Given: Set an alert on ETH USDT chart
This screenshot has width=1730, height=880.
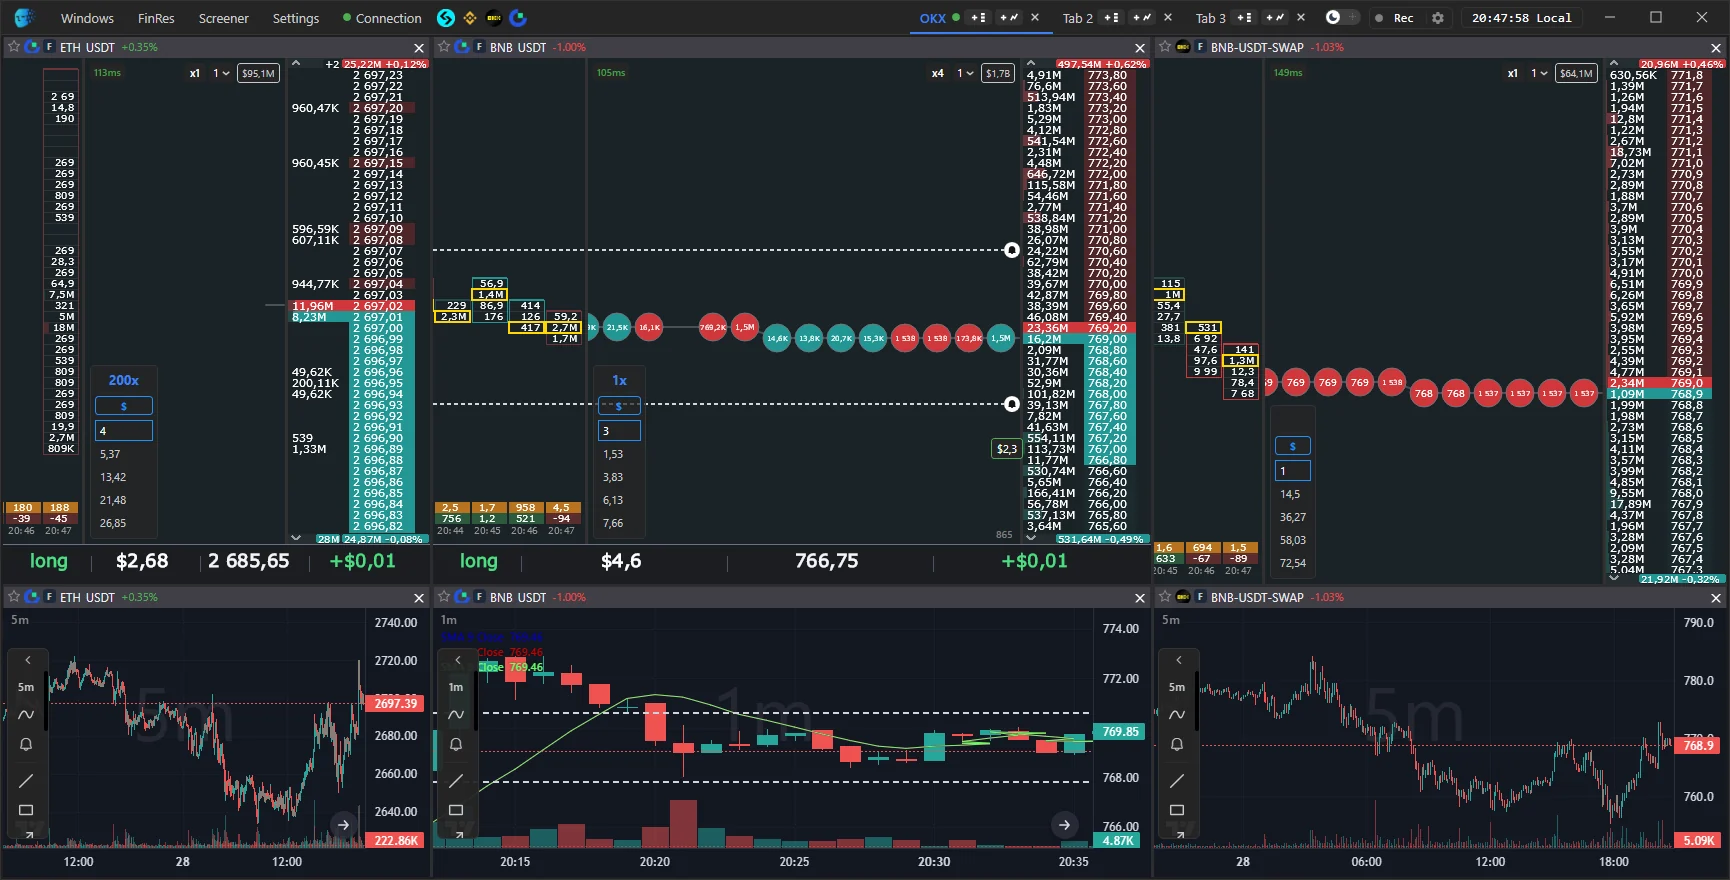Looking at the screenshot, I should pos(26,744).
